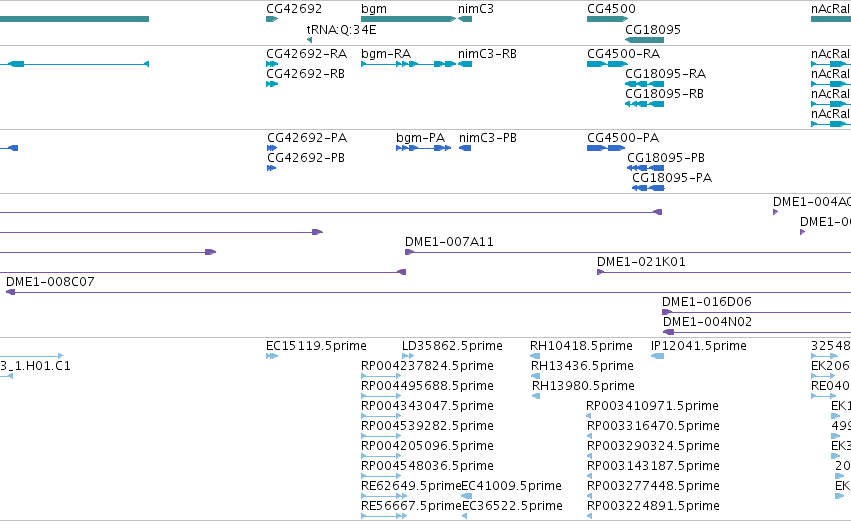Screen dimensions: 851x521
Task: Select the CG4500 gene label
Action: (x=611, y=9)
